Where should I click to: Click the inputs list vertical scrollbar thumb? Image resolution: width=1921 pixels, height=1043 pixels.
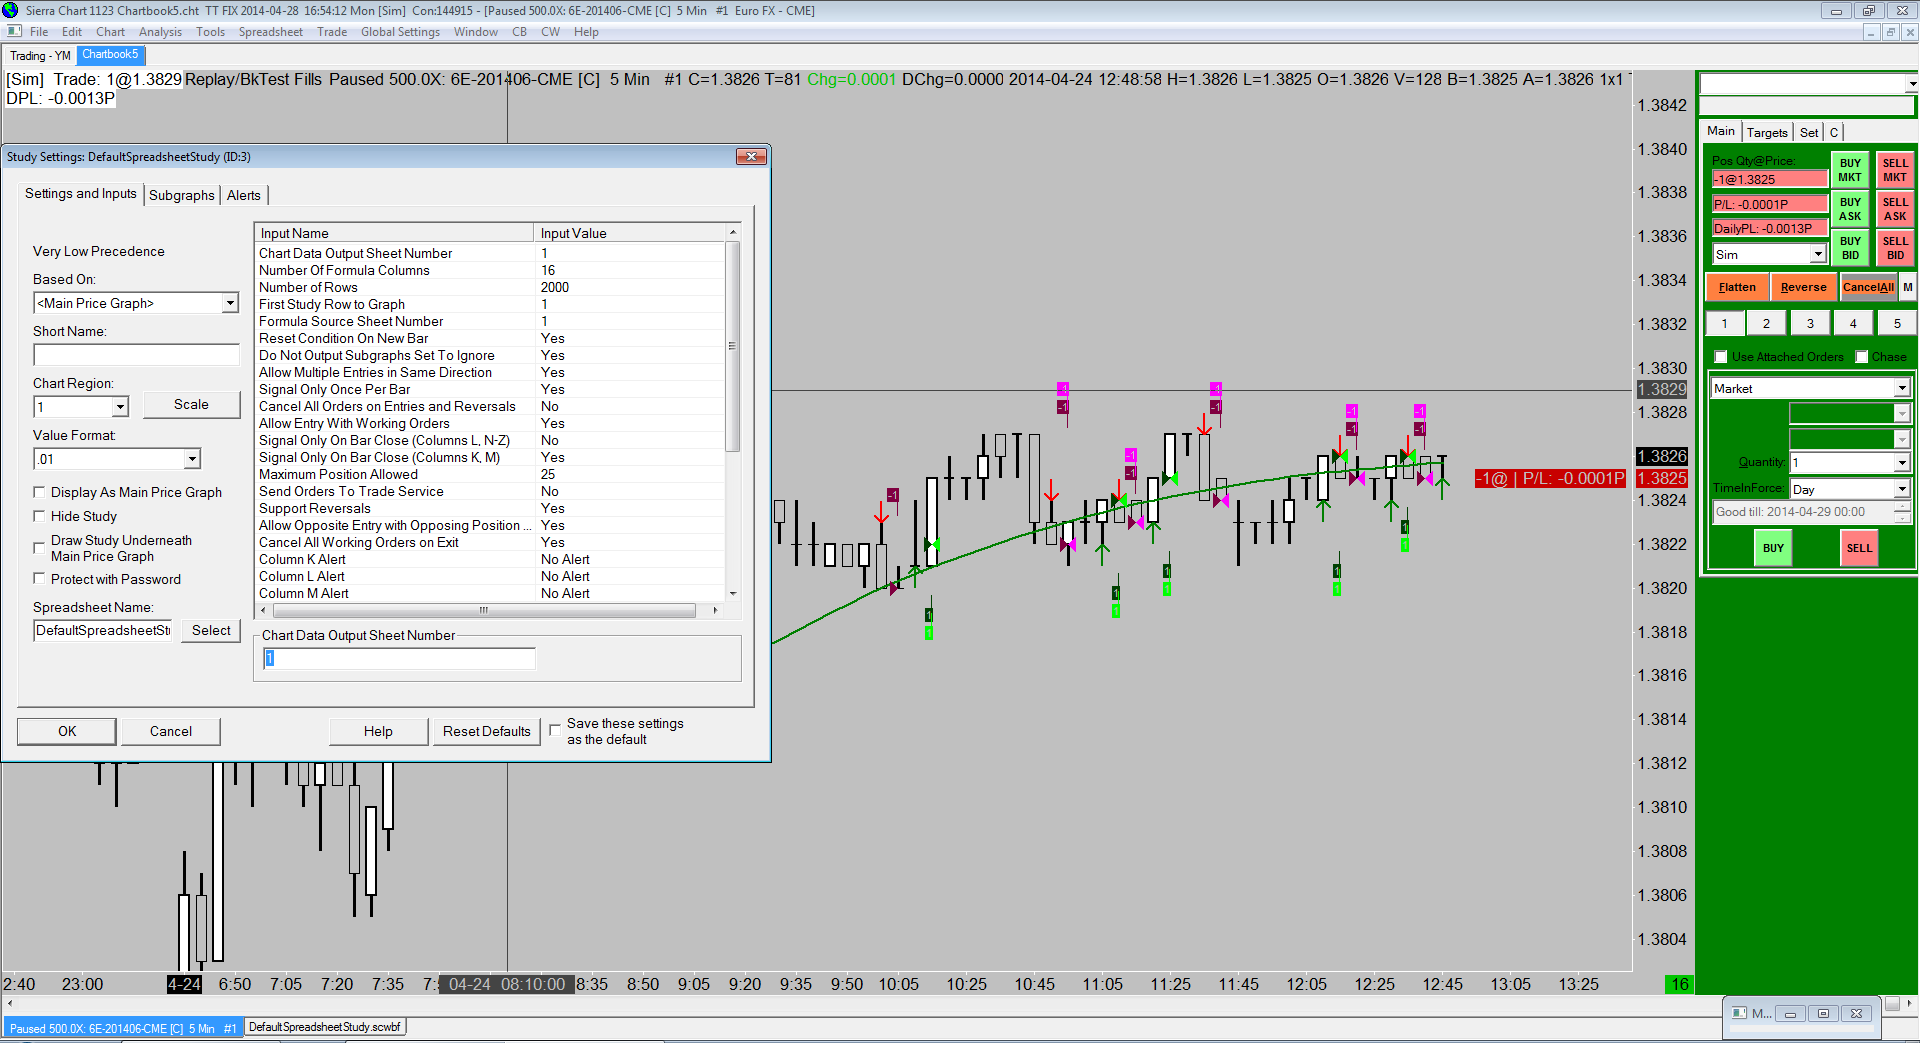coord(733,346)
